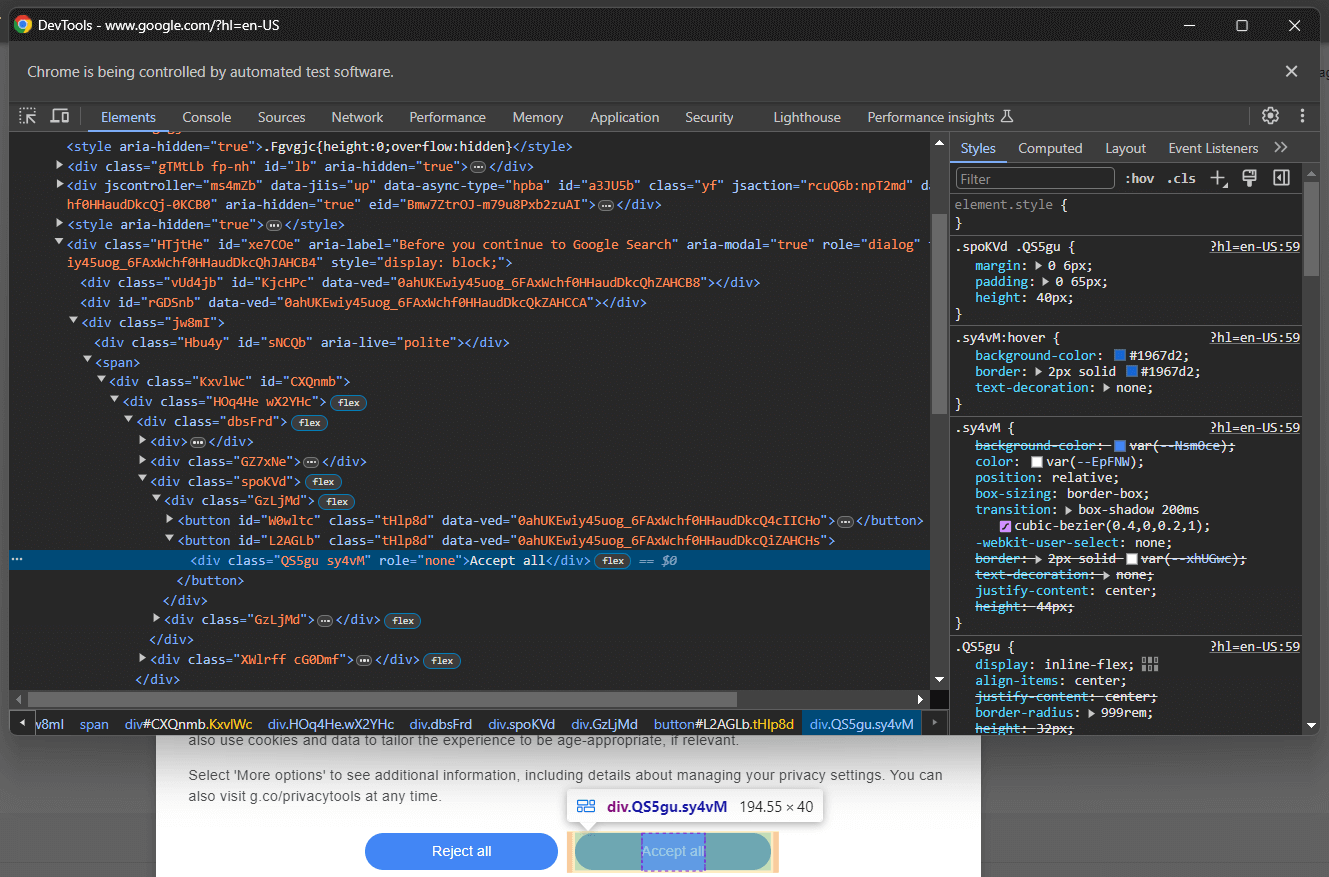Viewport: 1329px width, 877px height.
Task: Toggle the flex badge on div.dbsFrd
Action: click(x=309, y=422)
